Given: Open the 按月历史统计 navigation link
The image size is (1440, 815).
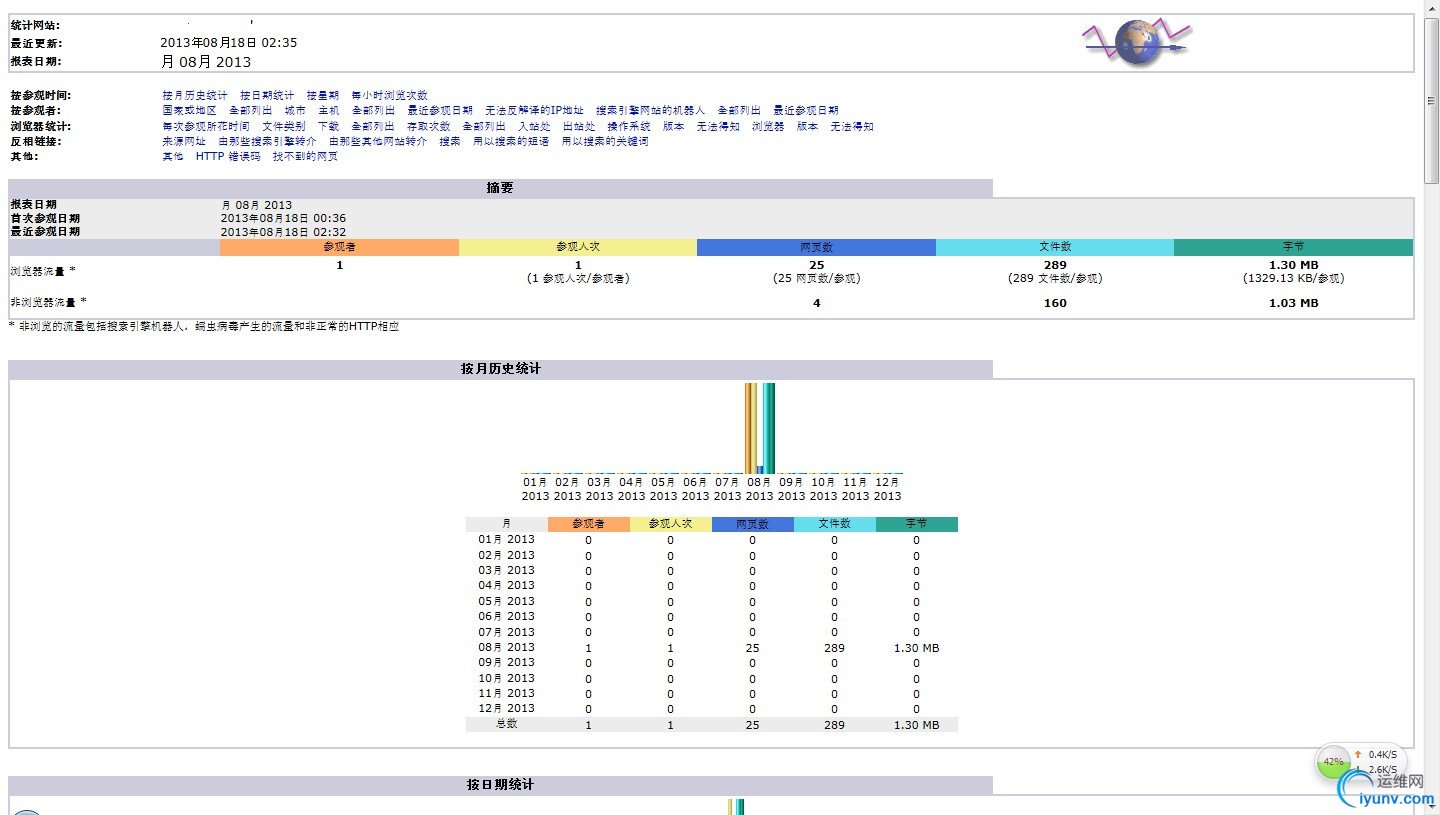Looking at the screenshot, I should [x=195, y=96].
